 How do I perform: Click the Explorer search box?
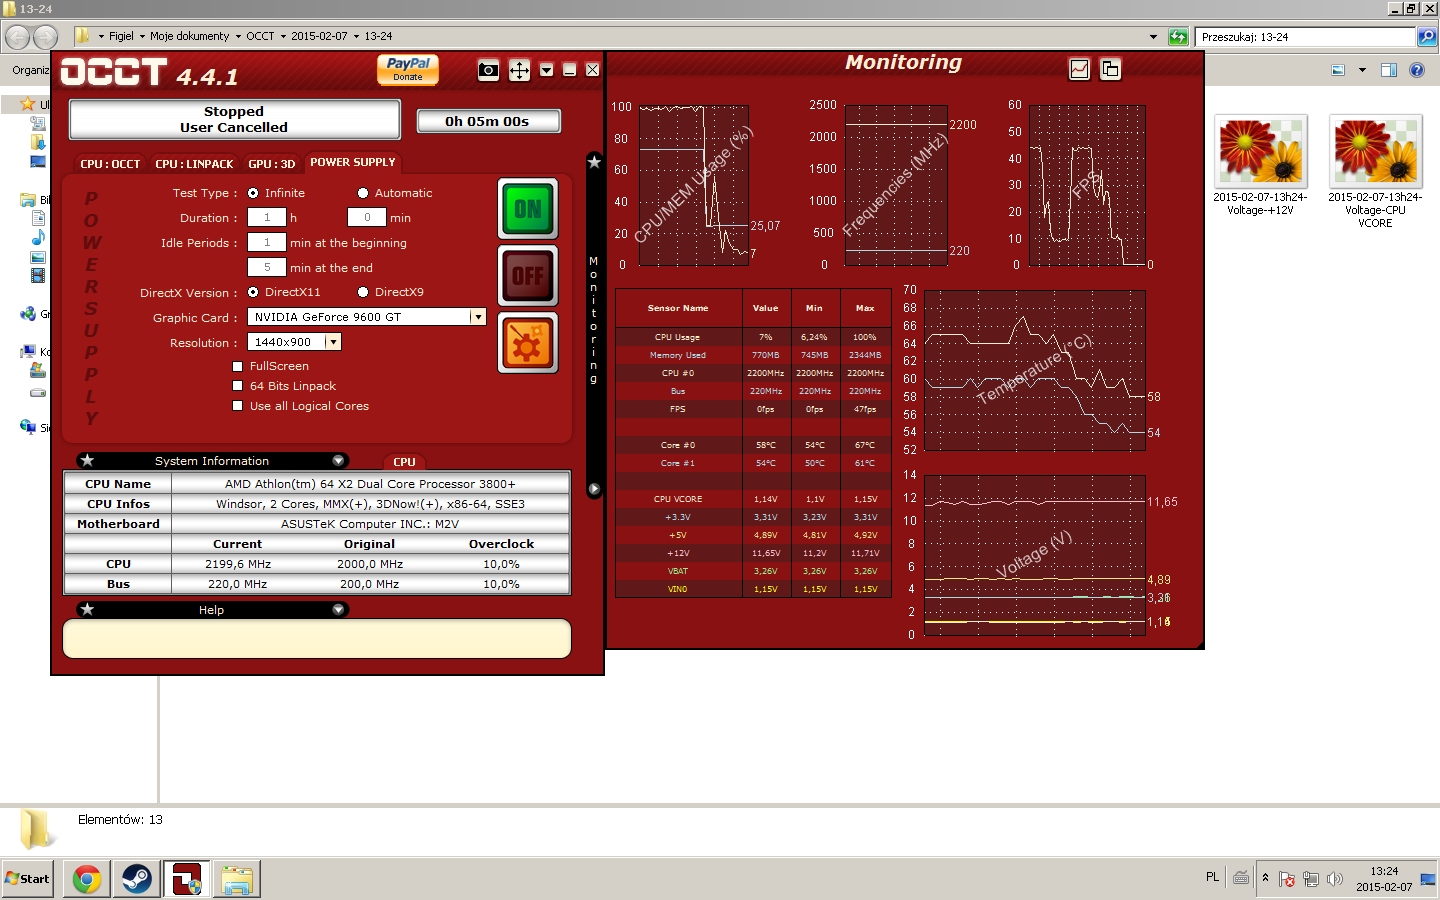tap(1307, 37)
